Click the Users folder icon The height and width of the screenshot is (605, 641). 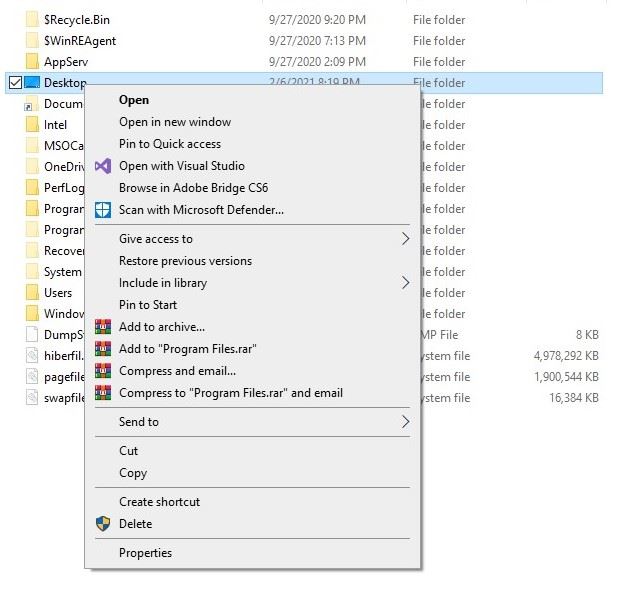[x=32, y=293]
